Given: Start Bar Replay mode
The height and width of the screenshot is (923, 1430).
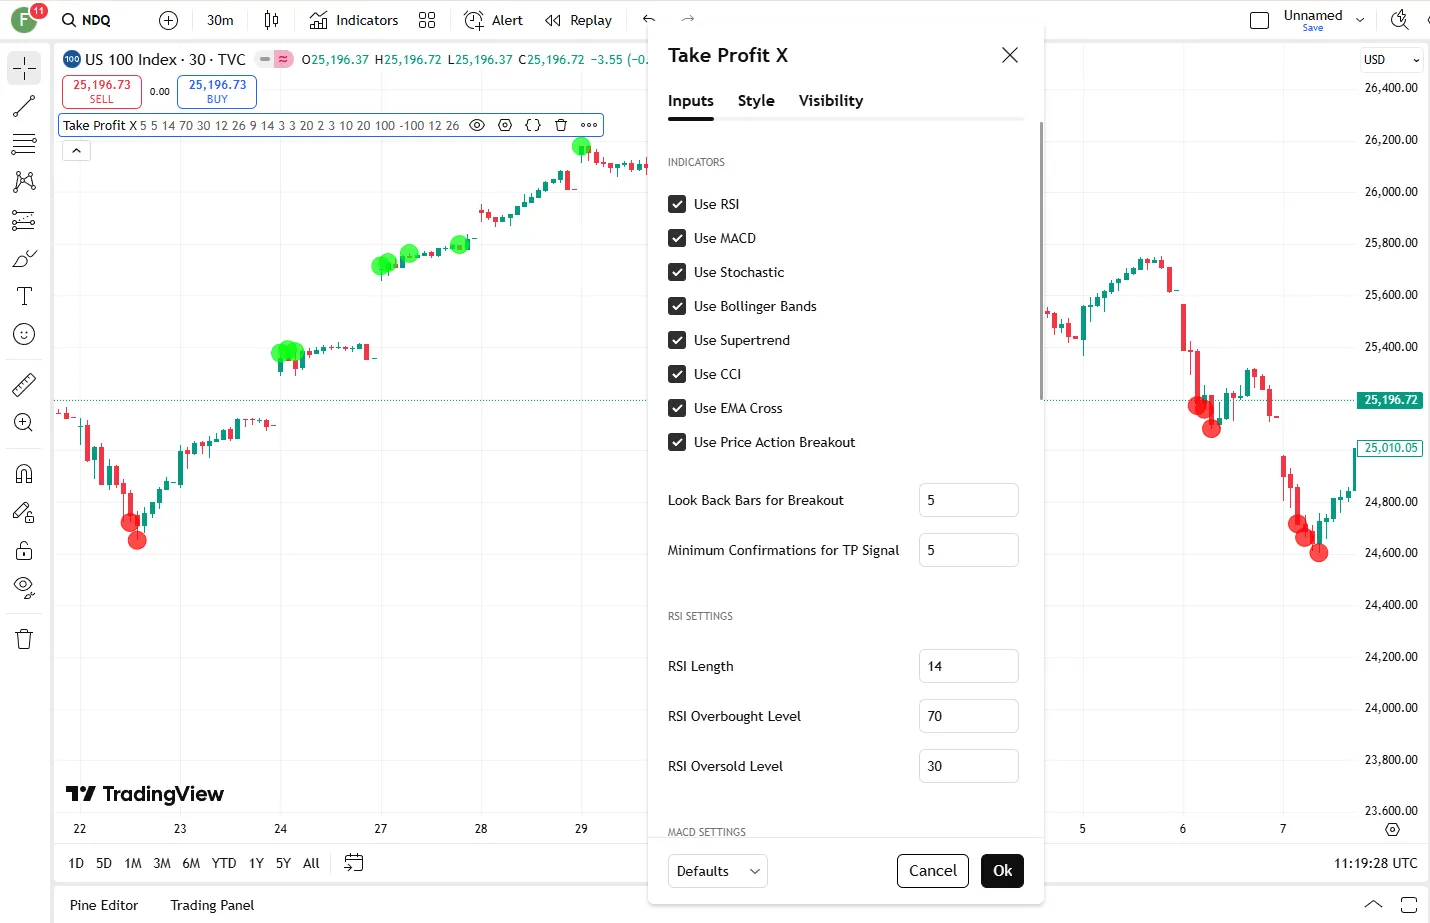Looking at the screenshot, I should (x=578, y=20).
